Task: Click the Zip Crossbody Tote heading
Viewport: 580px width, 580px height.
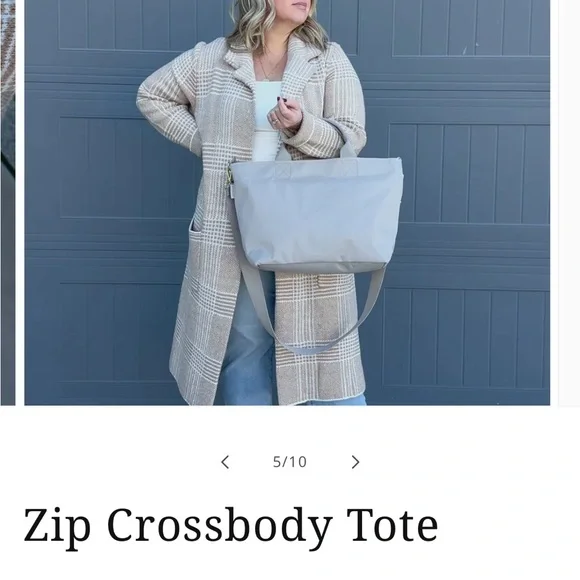Action: click(x=231, y=527)
